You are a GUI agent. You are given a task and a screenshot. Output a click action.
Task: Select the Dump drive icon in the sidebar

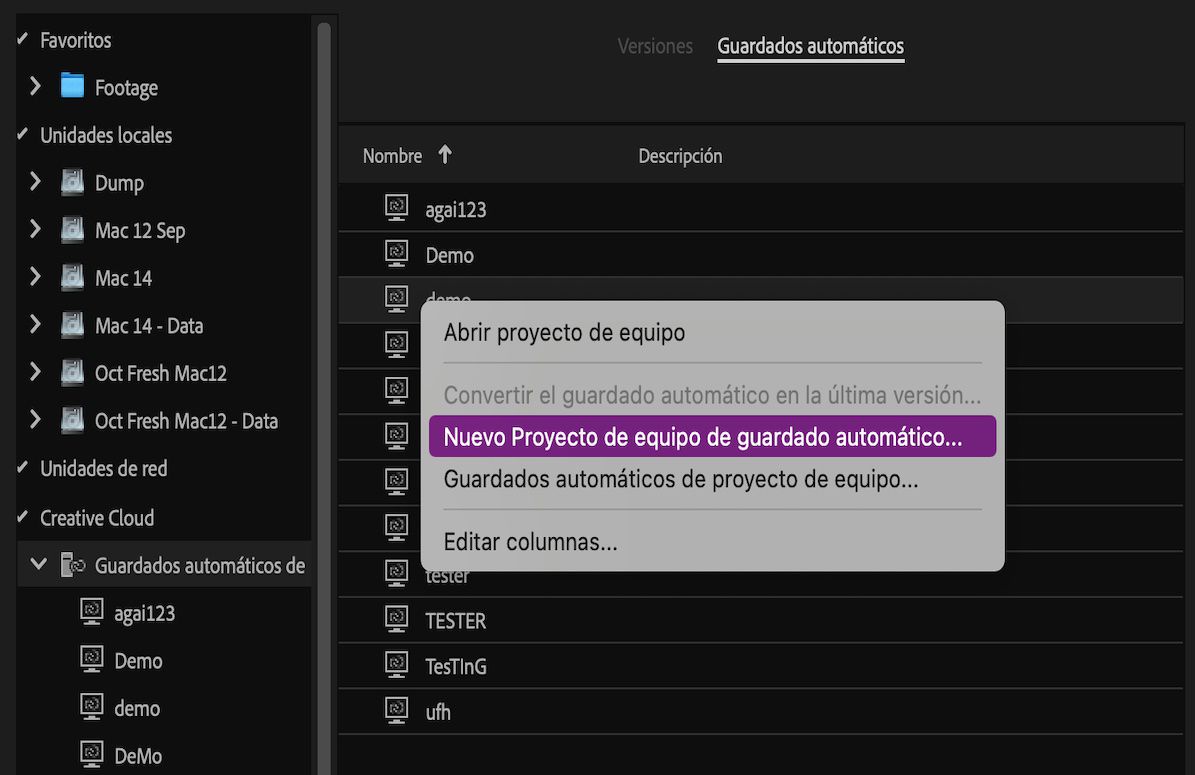[x=73, y=182]
